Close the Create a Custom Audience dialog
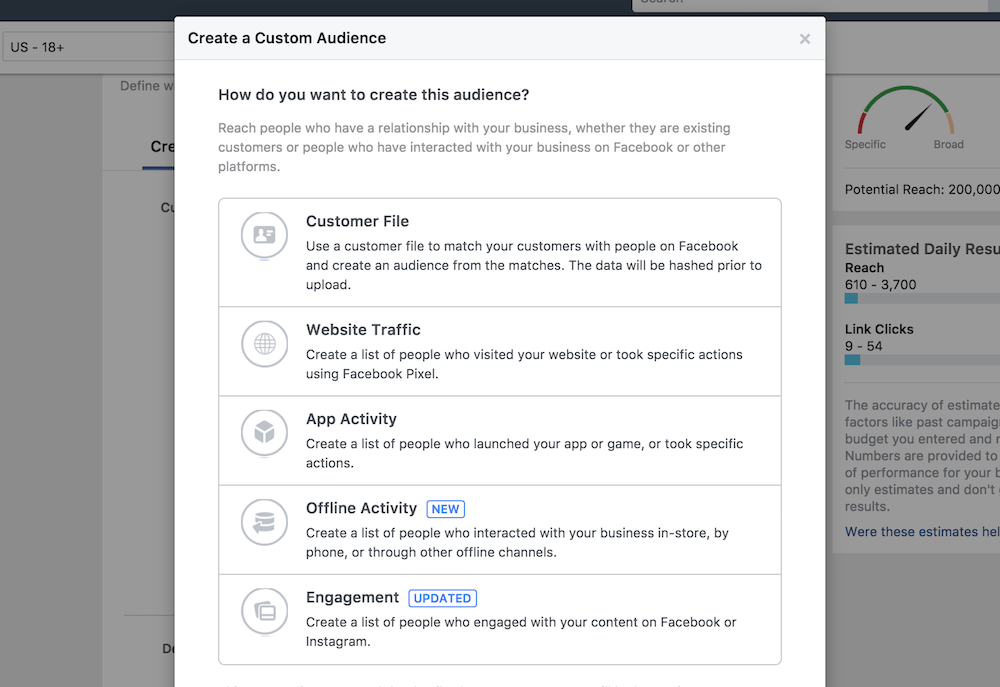 pyautogui.click(x=805, y=39)
